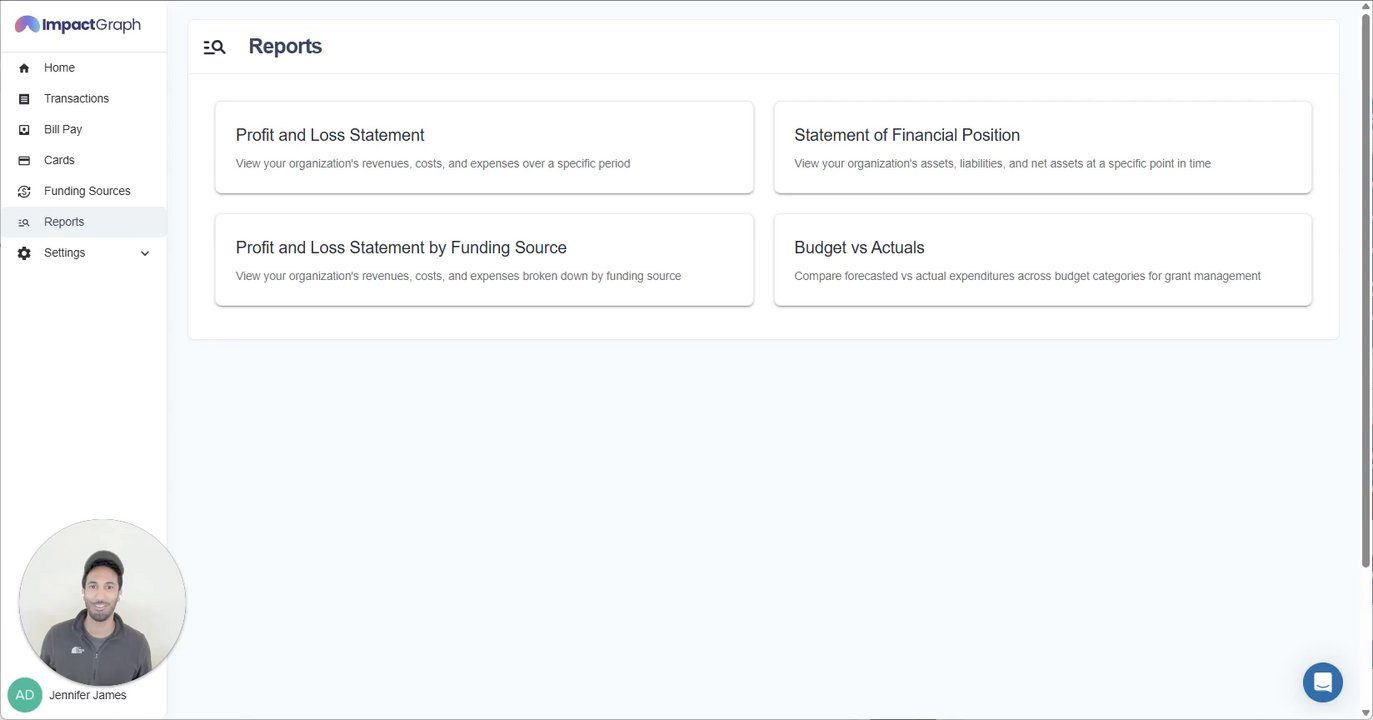Open Profit and Loss Statement report
Image resolution: width=1373 pixels, height=720 pixels.
pyautogui.click(x=484, y=147)
